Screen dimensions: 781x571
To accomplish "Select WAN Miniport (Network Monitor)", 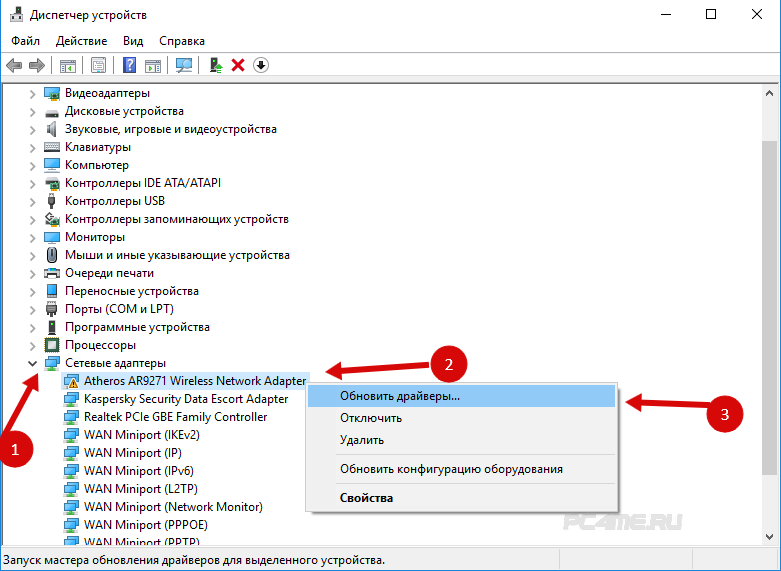I will 173,507.
